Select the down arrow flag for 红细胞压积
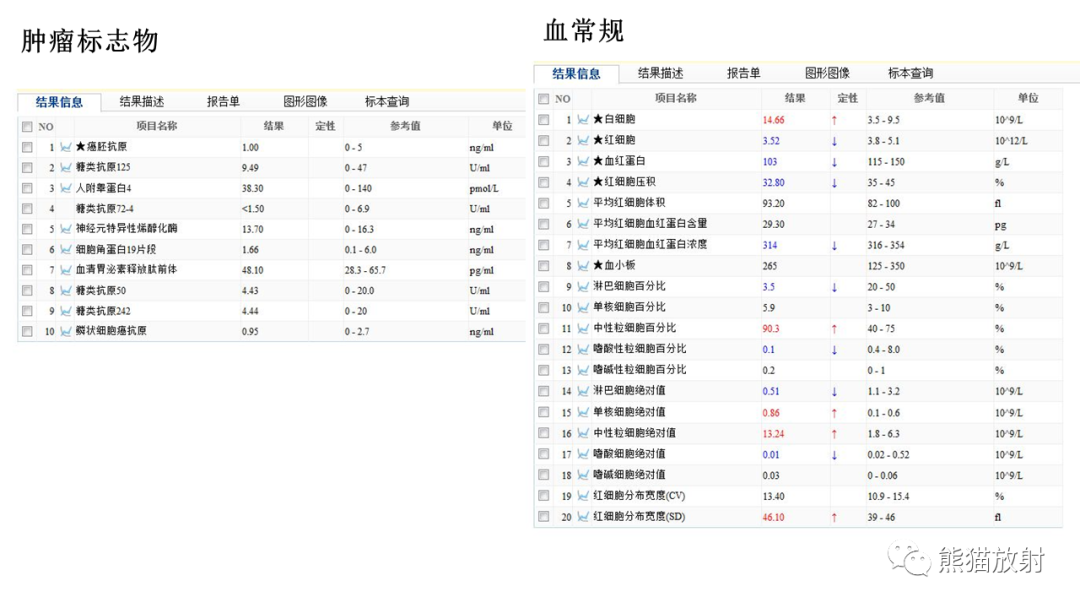The image size is (1080, 608). tap(834, 183)
